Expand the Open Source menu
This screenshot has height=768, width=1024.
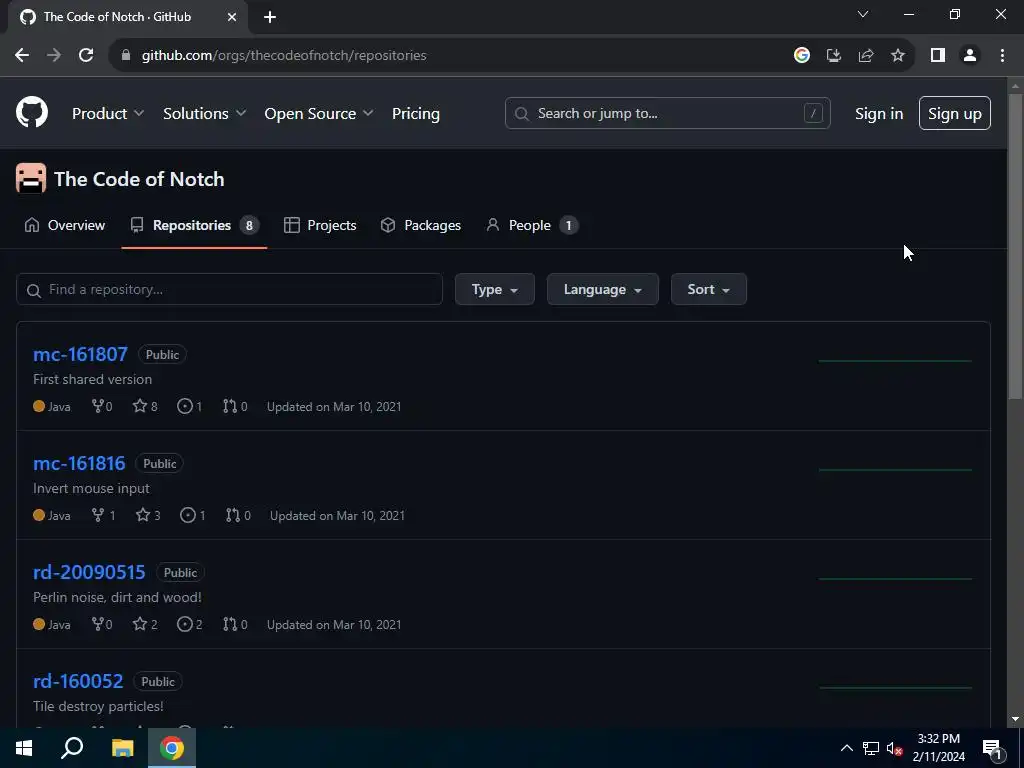pos(319,114)
